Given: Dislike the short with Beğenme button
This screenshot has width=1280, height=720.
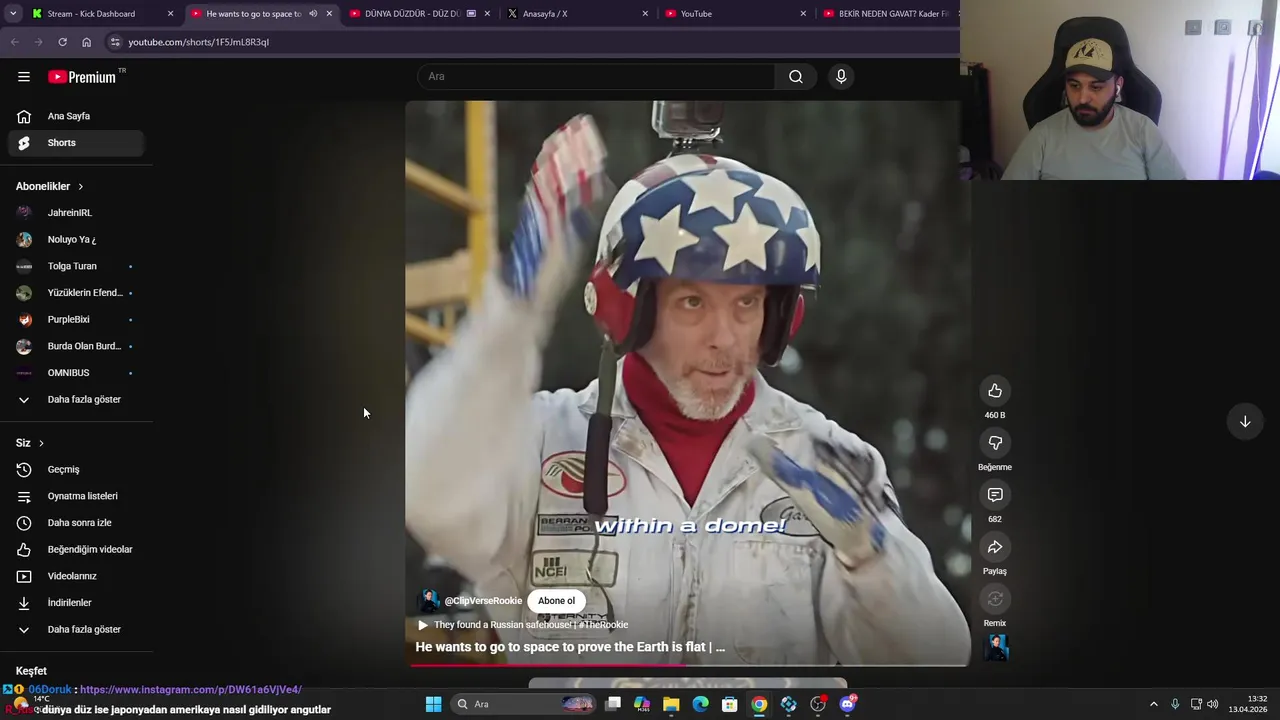Looking at the screenshot, I should click(995, 443).
